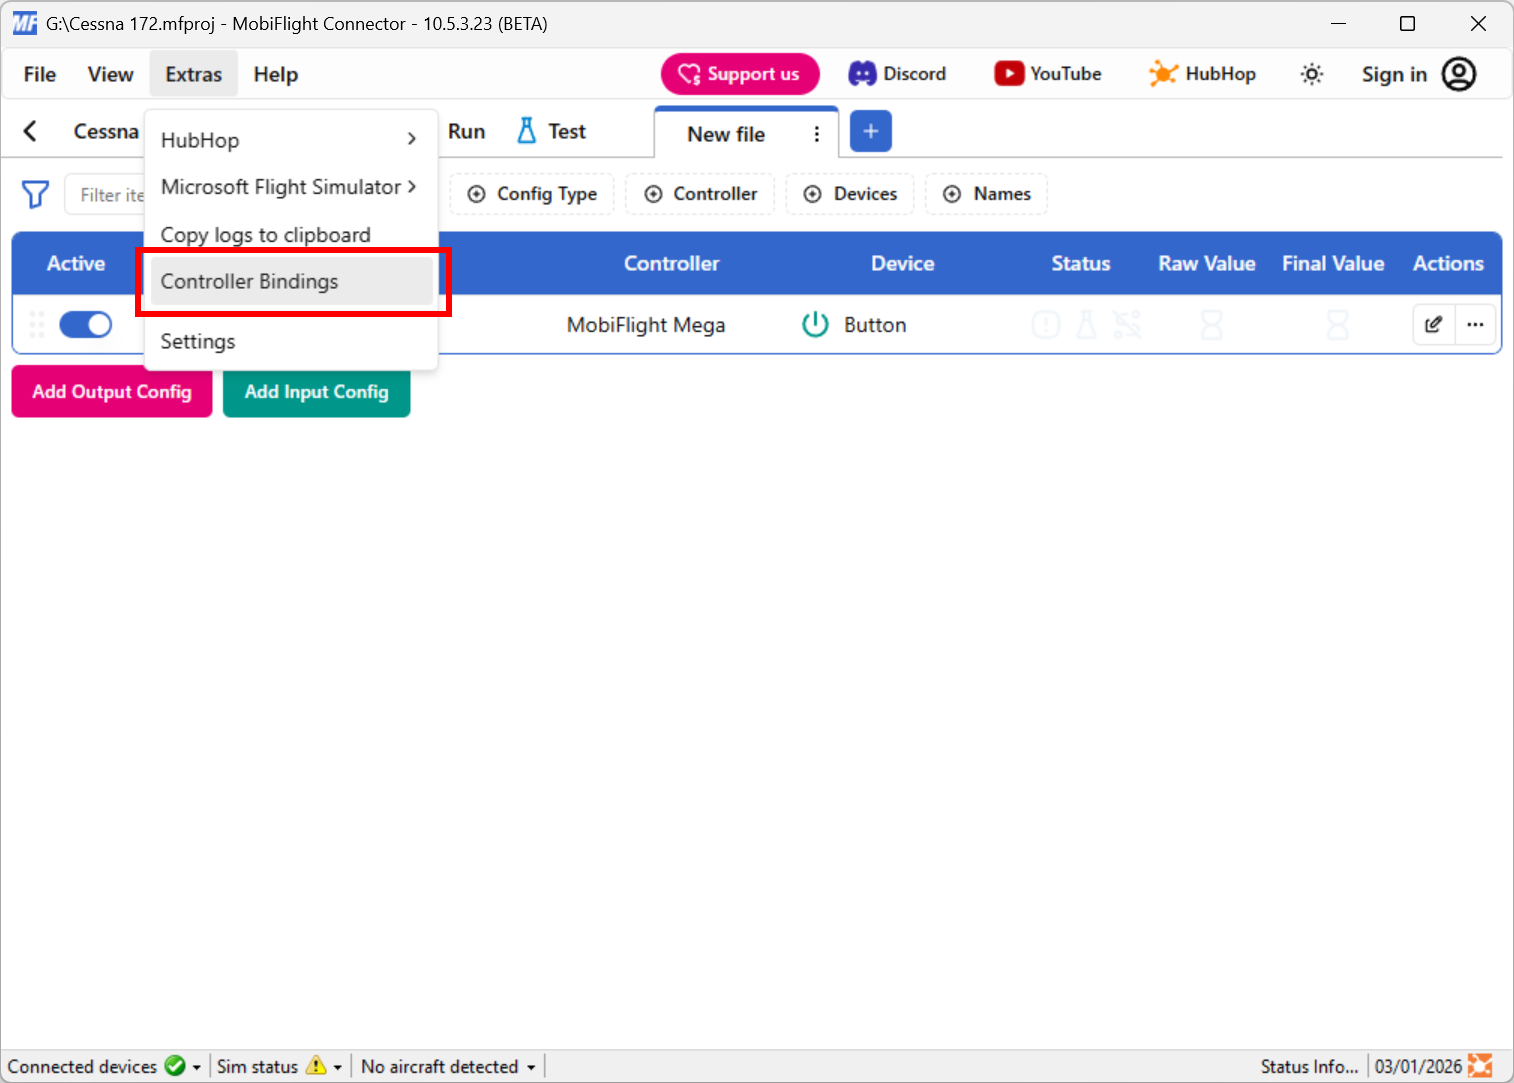Open the ellipsis actions menu for the config row

click(1476, 324)
